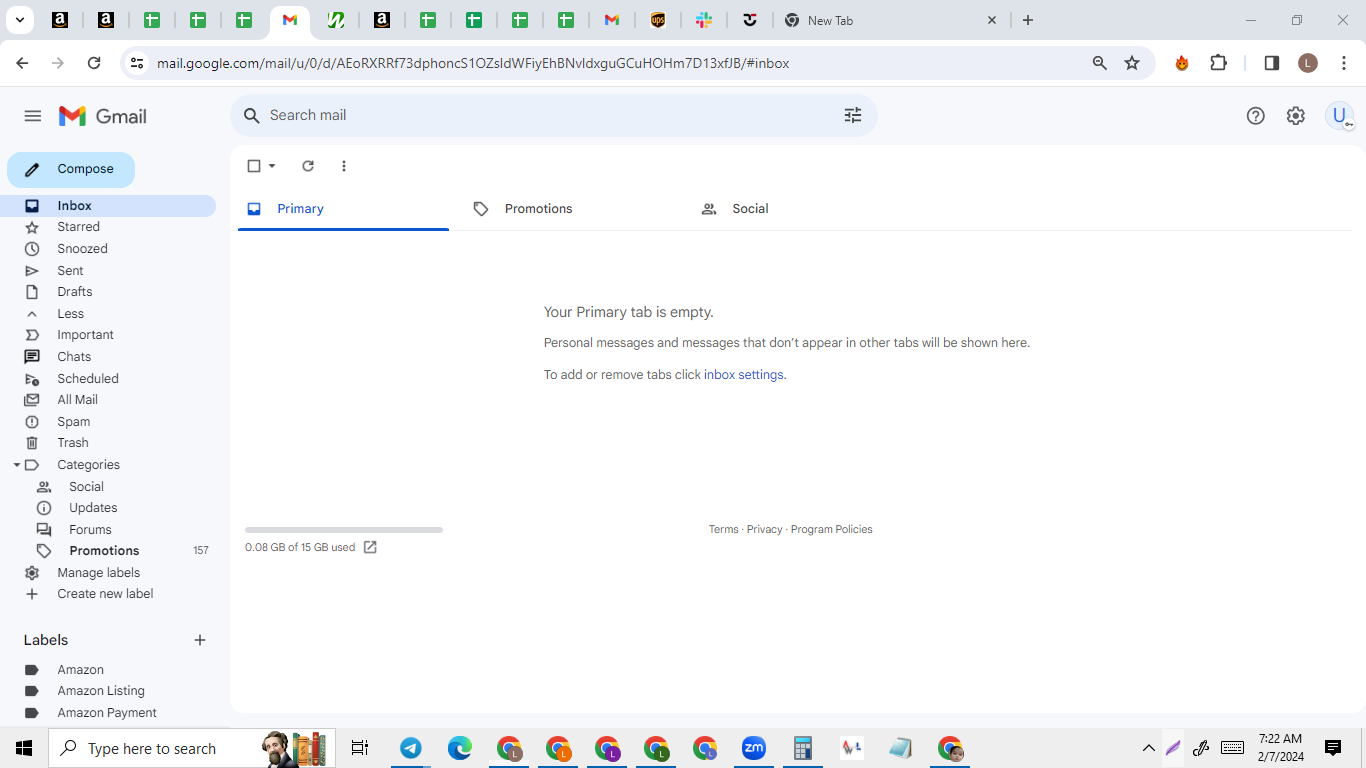
Task: Switch to the New Tab browser tab
Action: click(x=890, y=20)
